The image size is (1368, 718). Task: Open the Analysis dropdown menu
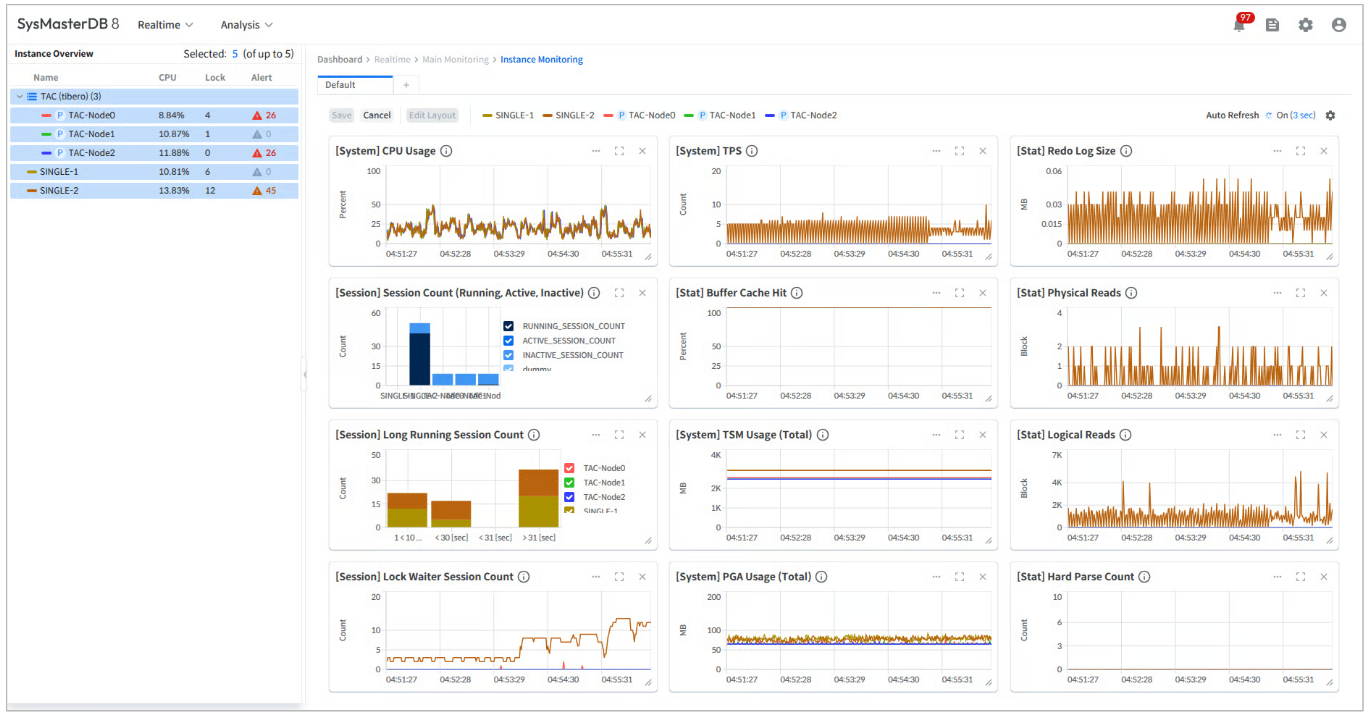246,25
